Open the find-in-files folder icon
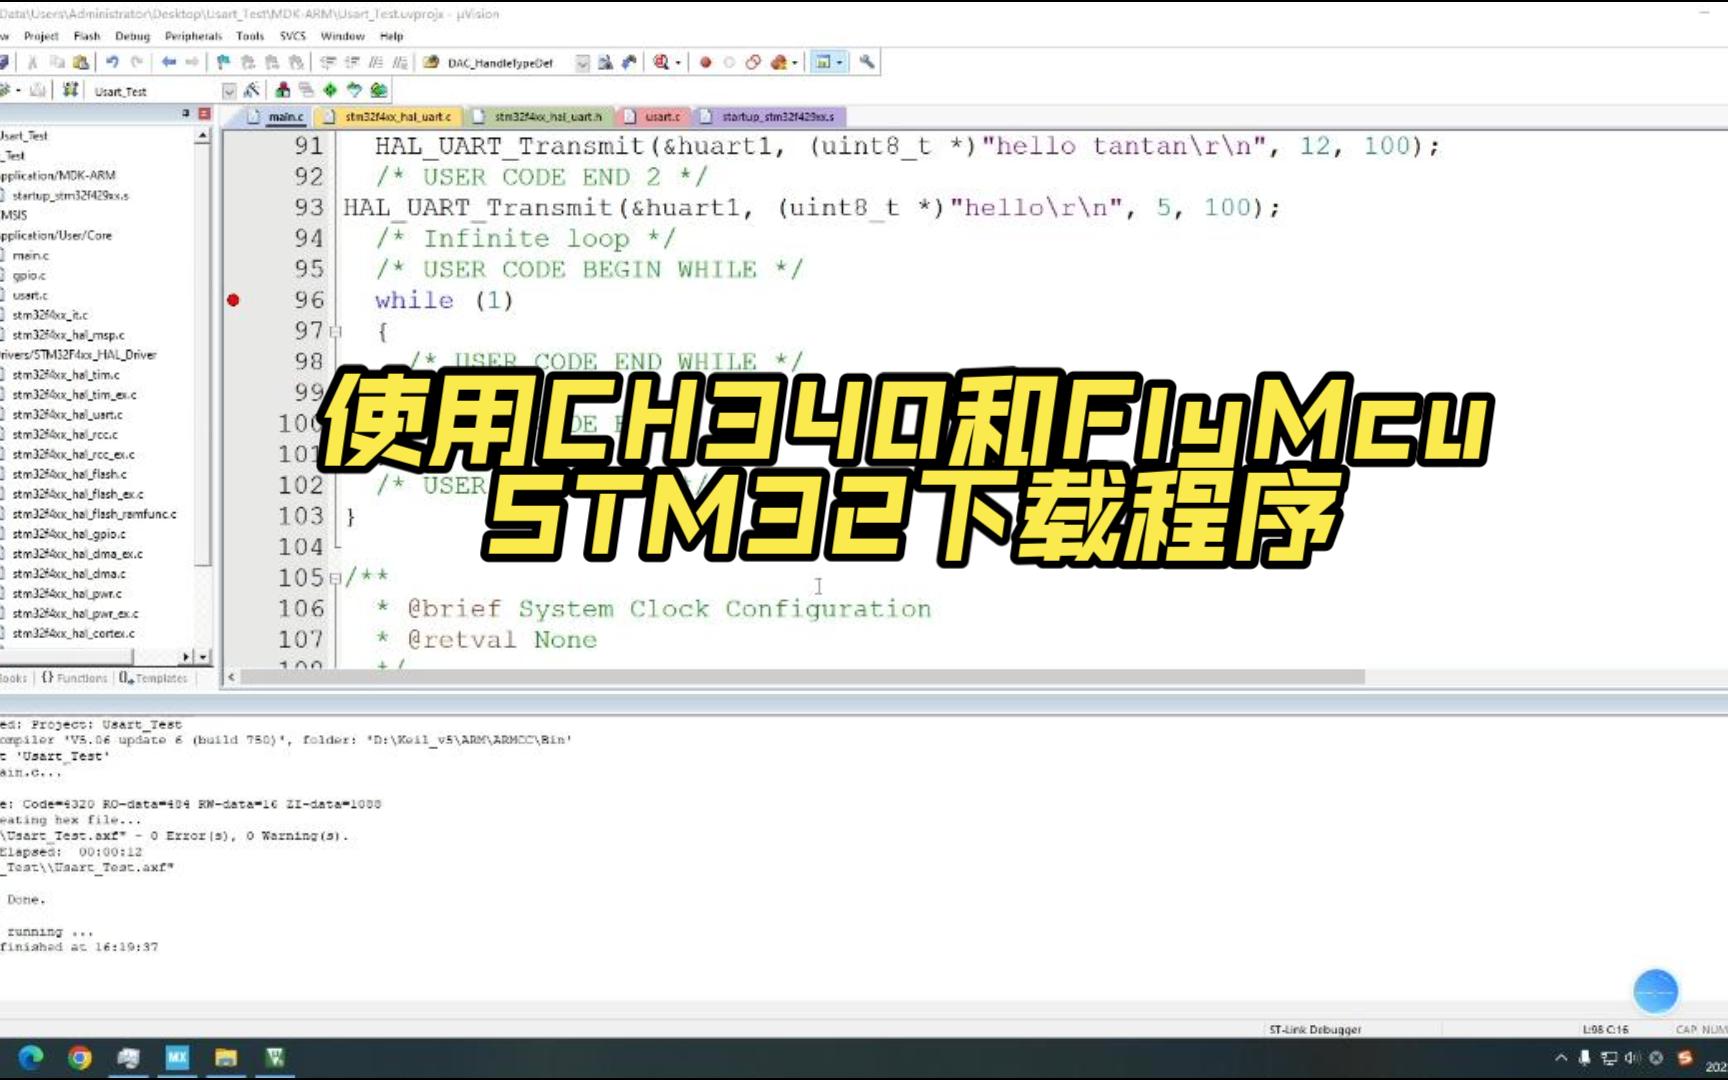The width and height of the screenshot is (1728, 1080). (x=431, y=62)
